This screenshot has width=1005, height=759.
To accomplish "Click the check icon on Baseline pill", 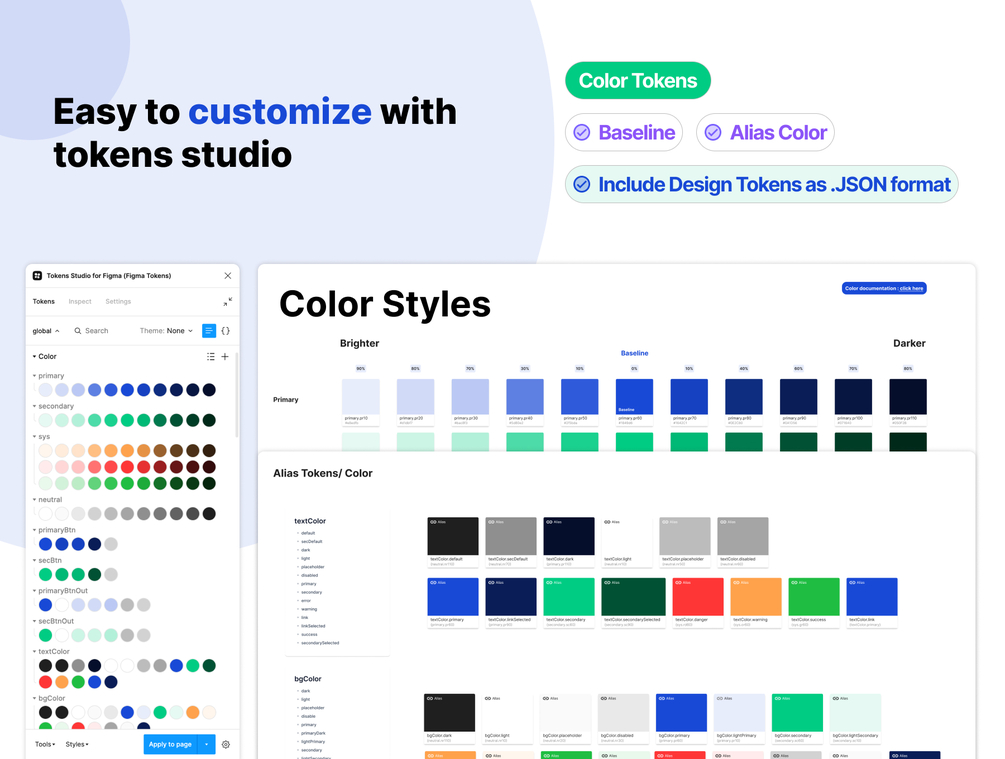I will click(x=582, y=133).
